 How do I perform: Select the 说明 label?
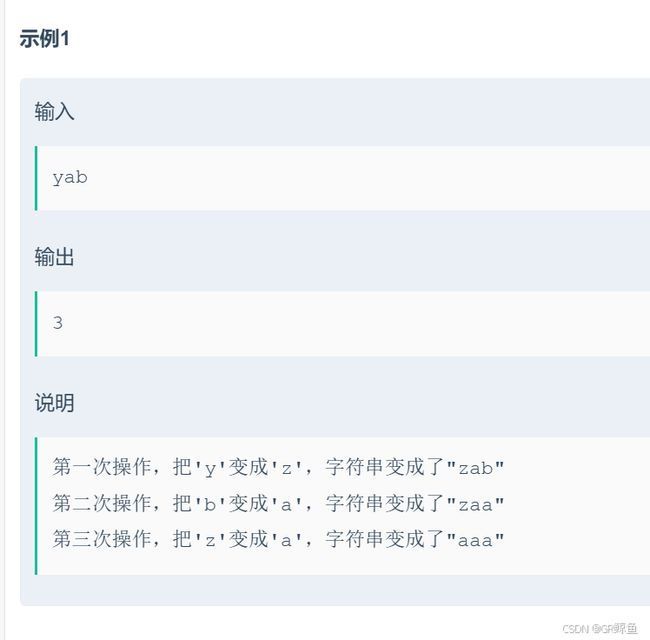coord(54,403)
